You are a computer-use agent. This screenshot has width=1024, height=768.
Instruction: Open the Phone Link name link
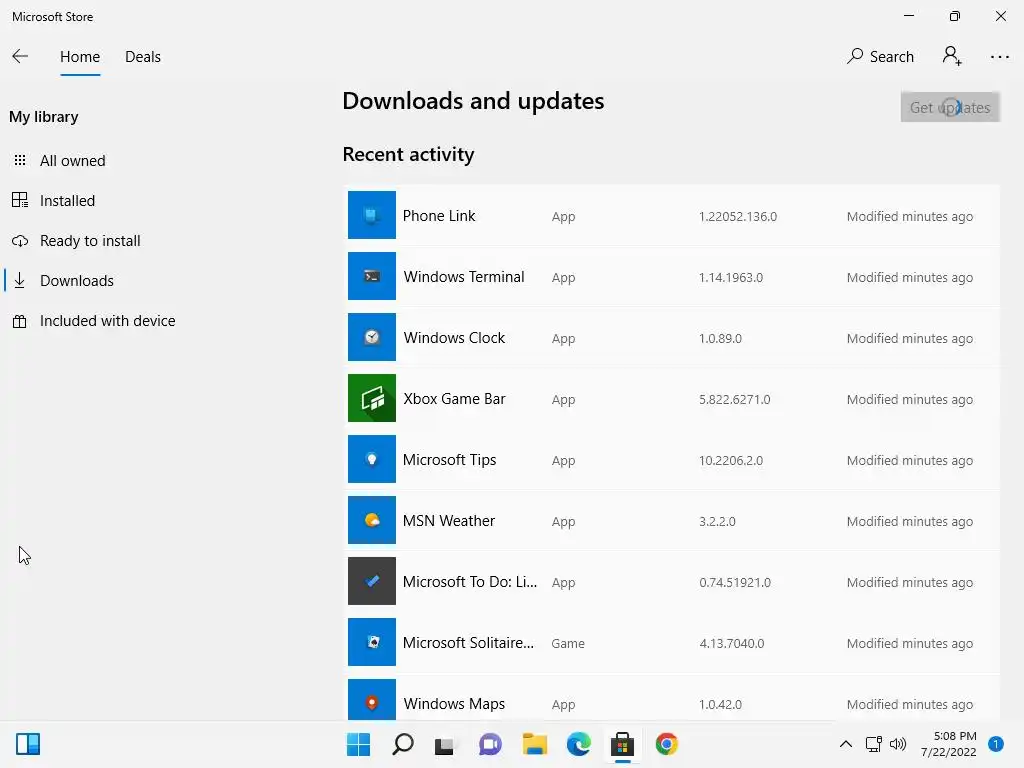click(x=439, y=216)
